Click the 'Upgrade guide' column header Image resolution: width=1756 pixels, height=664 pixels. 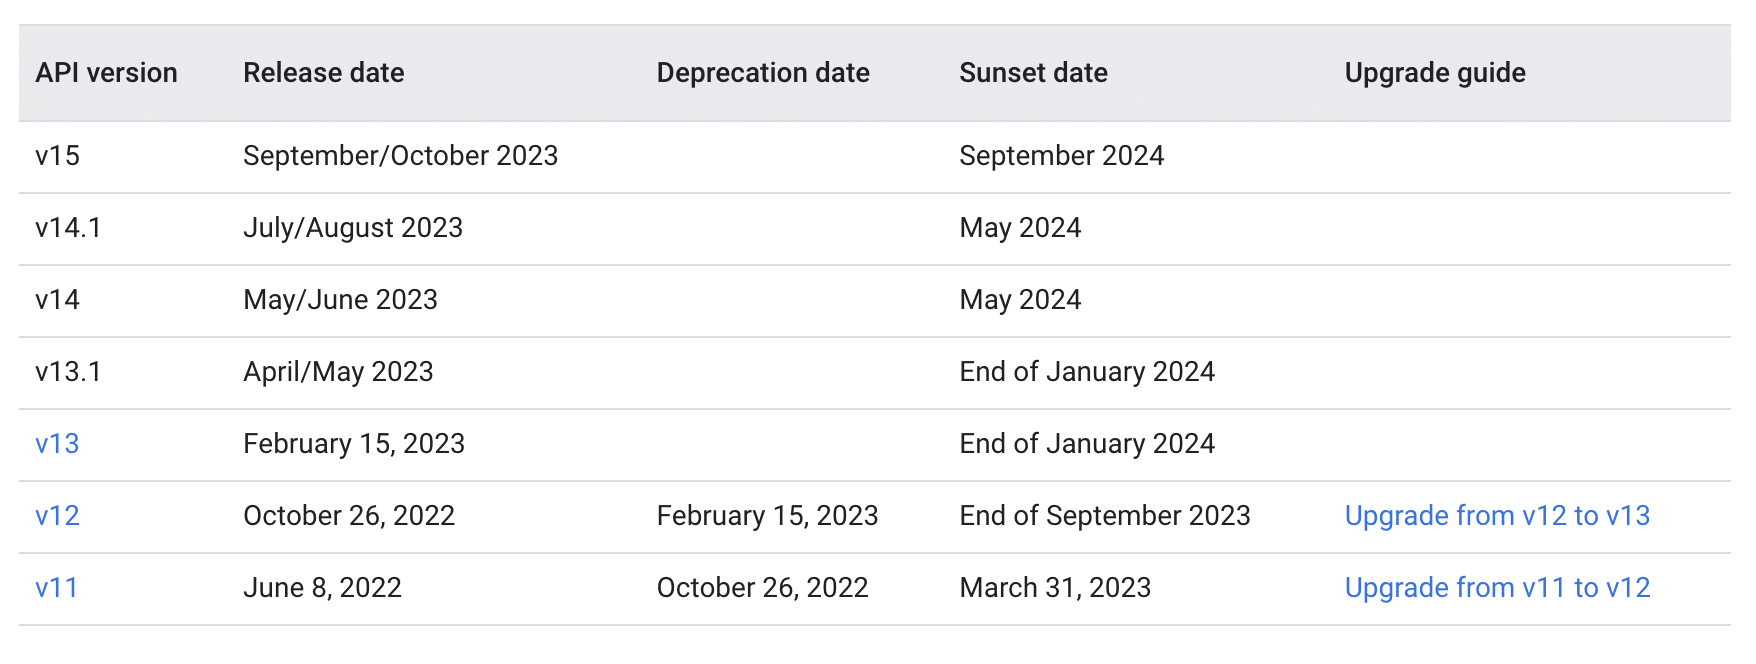1434,73
